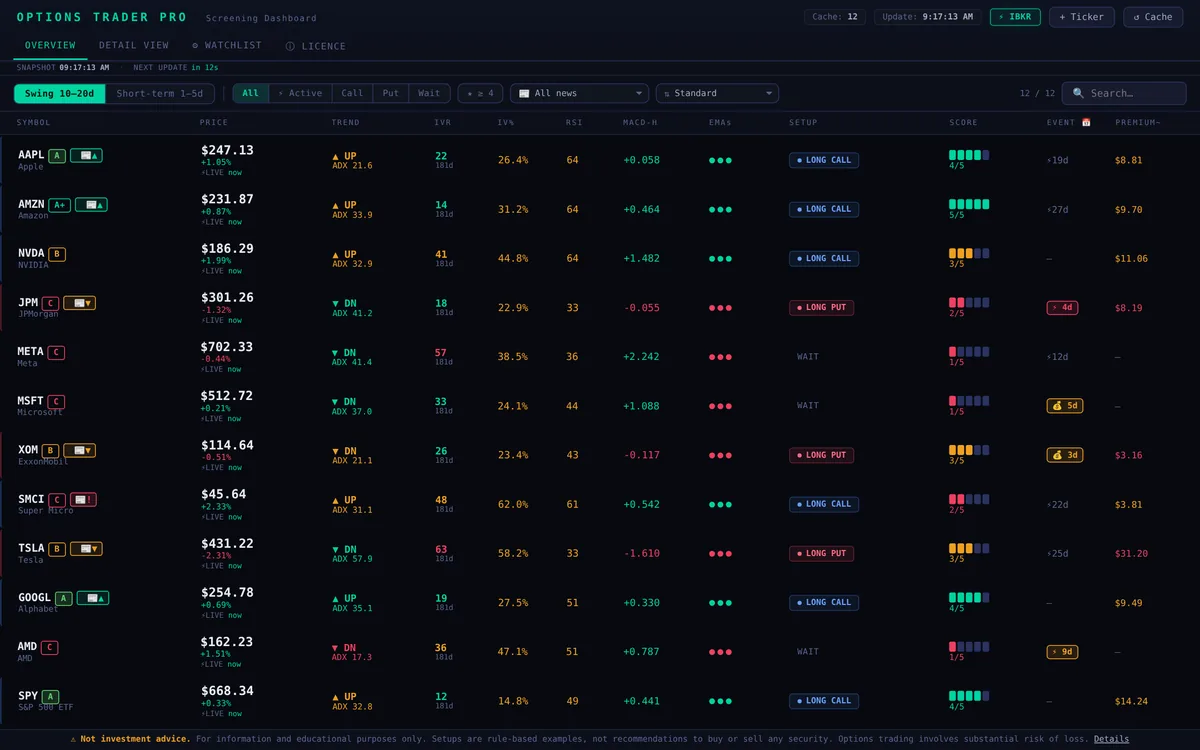Open the All news dropdown
The height and width of the screenshot is (750, 1200).
click(x=580, y=93)
